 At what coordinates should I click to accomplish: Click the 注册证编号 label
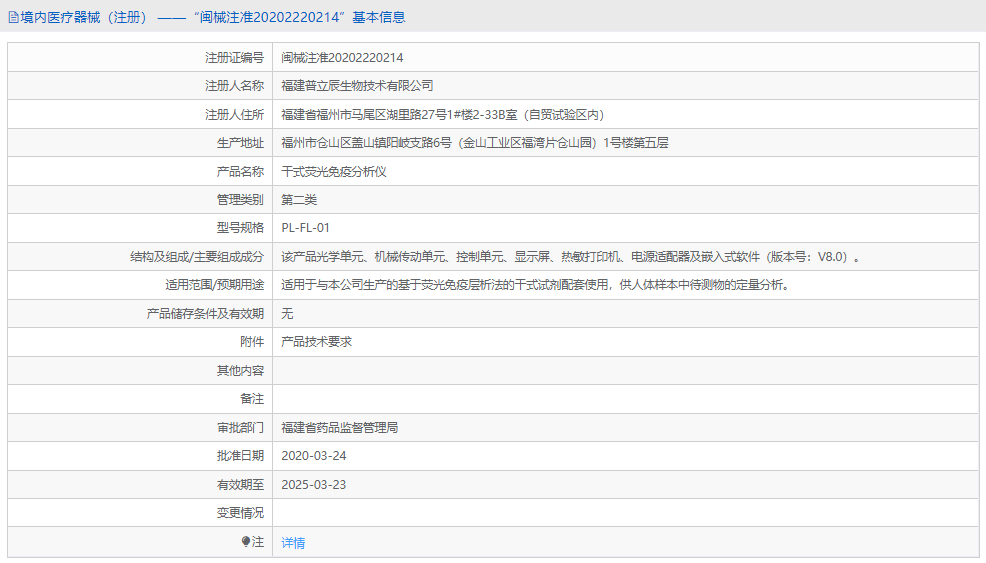pos(235,58)
